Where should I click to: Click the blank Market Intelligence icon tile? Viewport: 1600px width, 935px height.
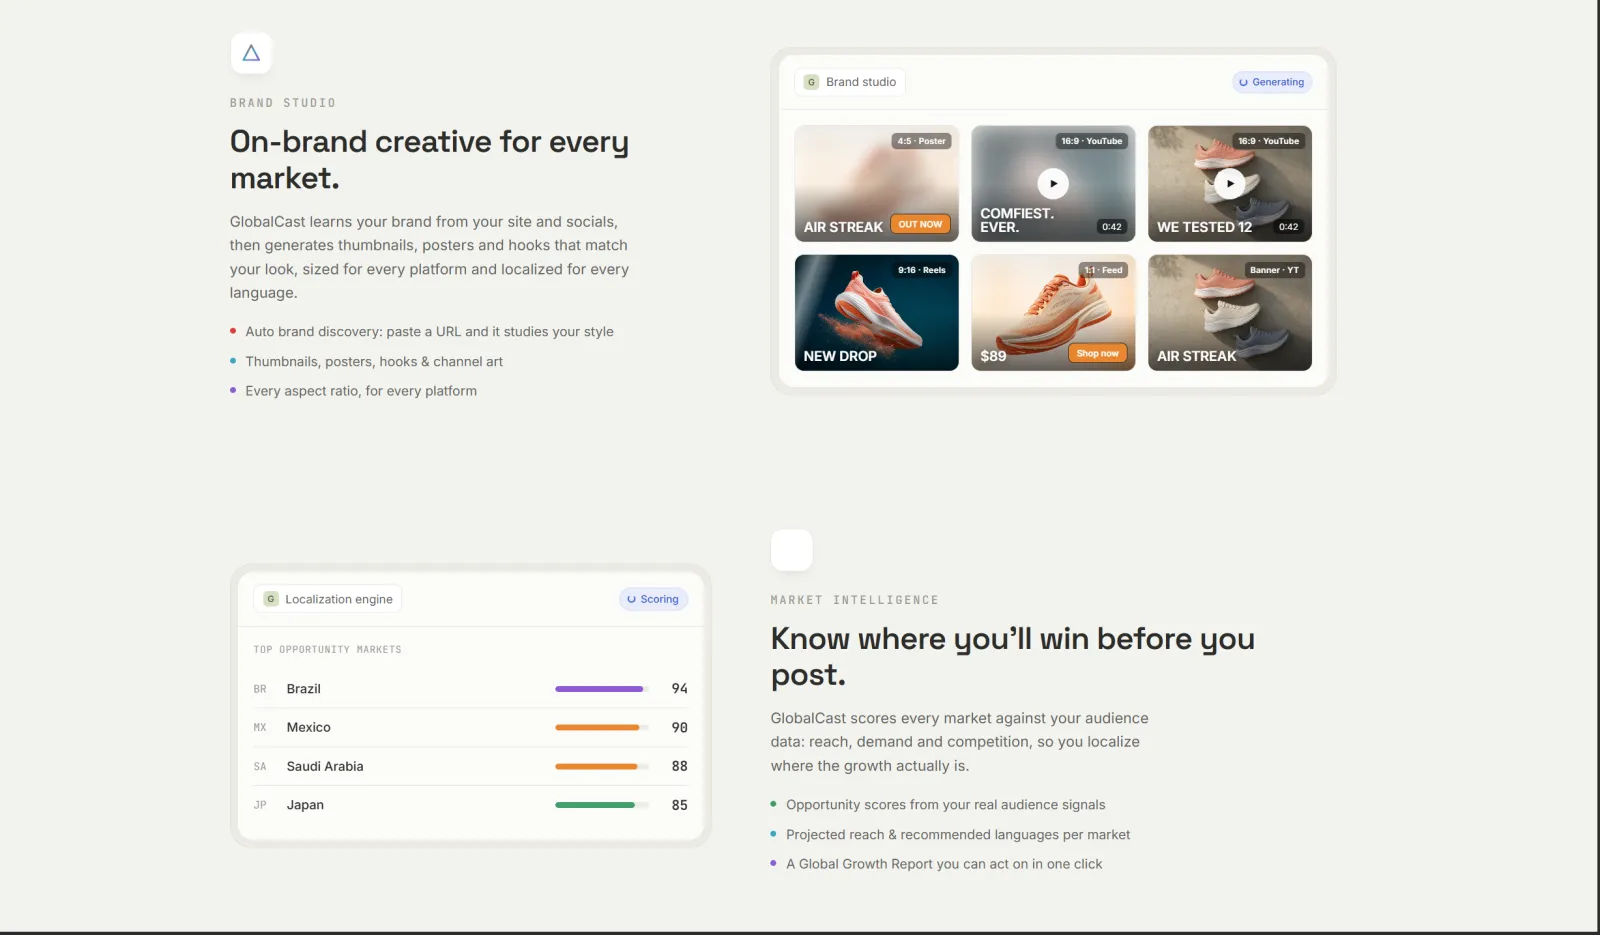click(x=791, y=550)
